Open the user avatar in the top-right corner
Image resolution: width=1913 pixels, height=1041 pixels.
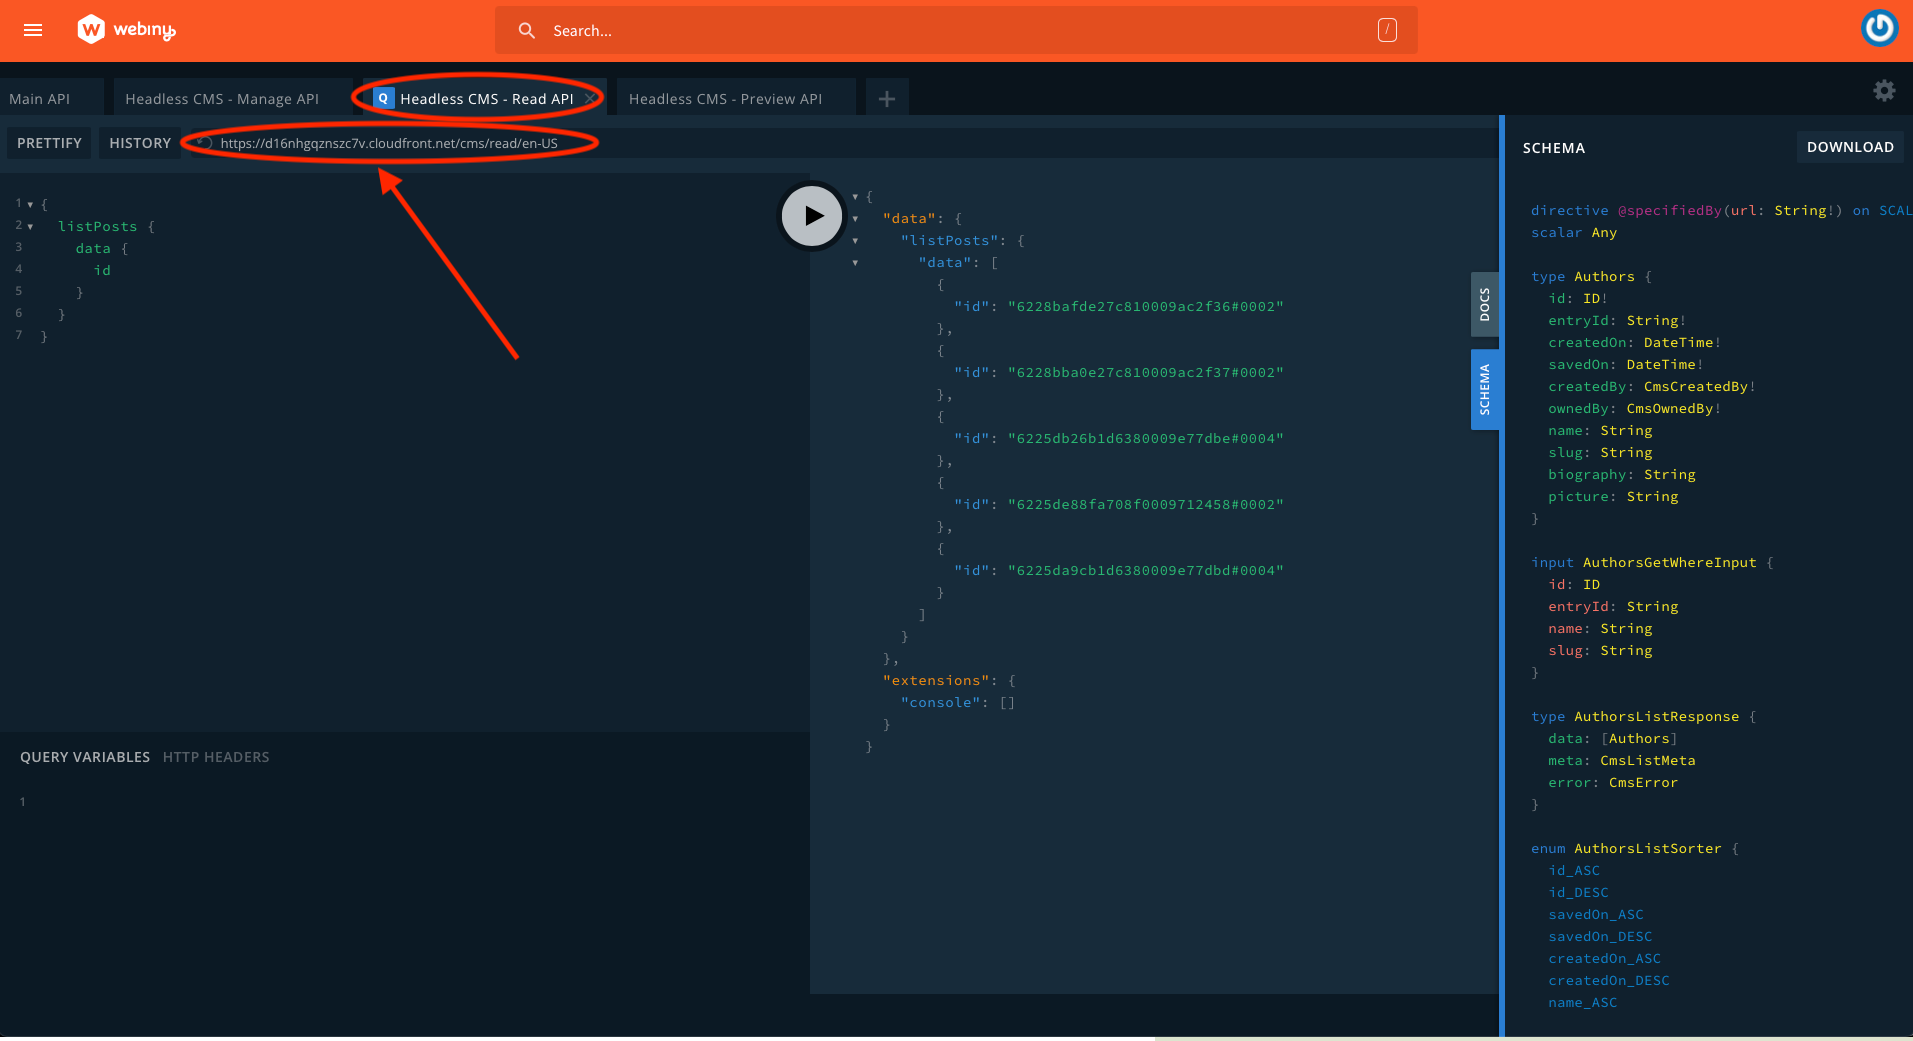[1879, 27]
